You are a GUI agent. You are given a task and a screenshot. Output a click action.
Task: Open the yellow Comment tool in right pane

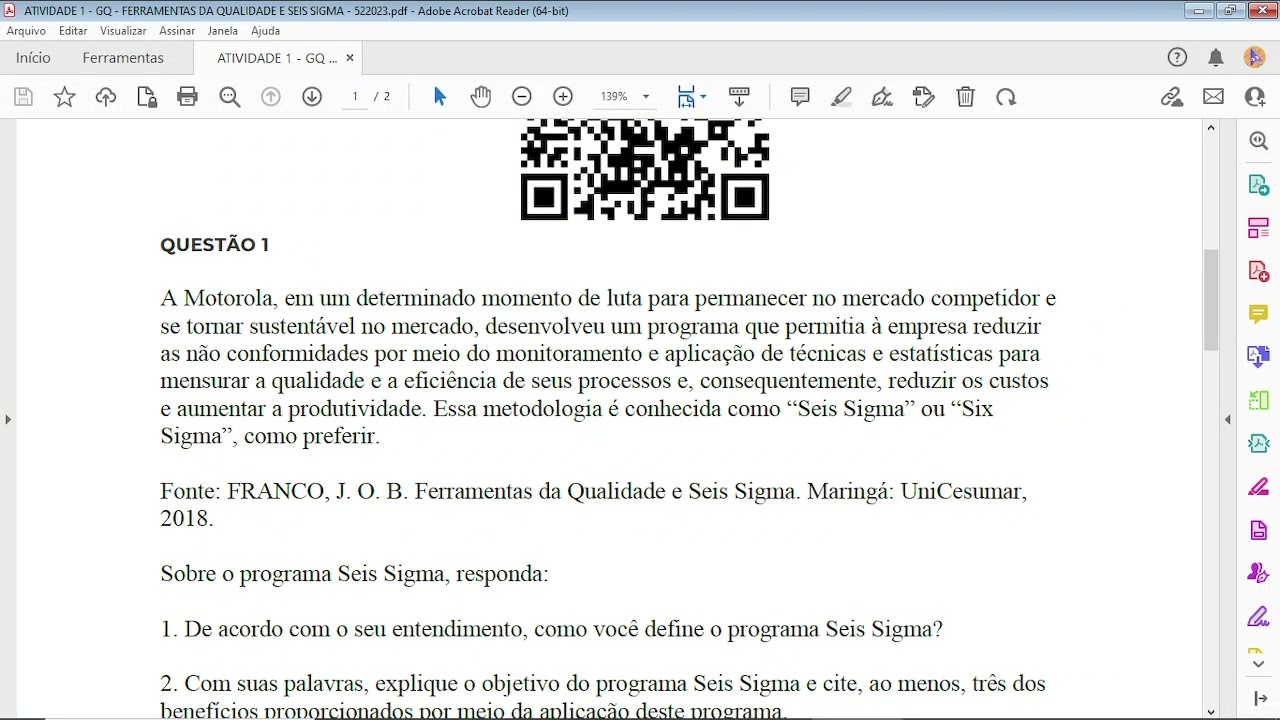click(x=1259, y=314)
